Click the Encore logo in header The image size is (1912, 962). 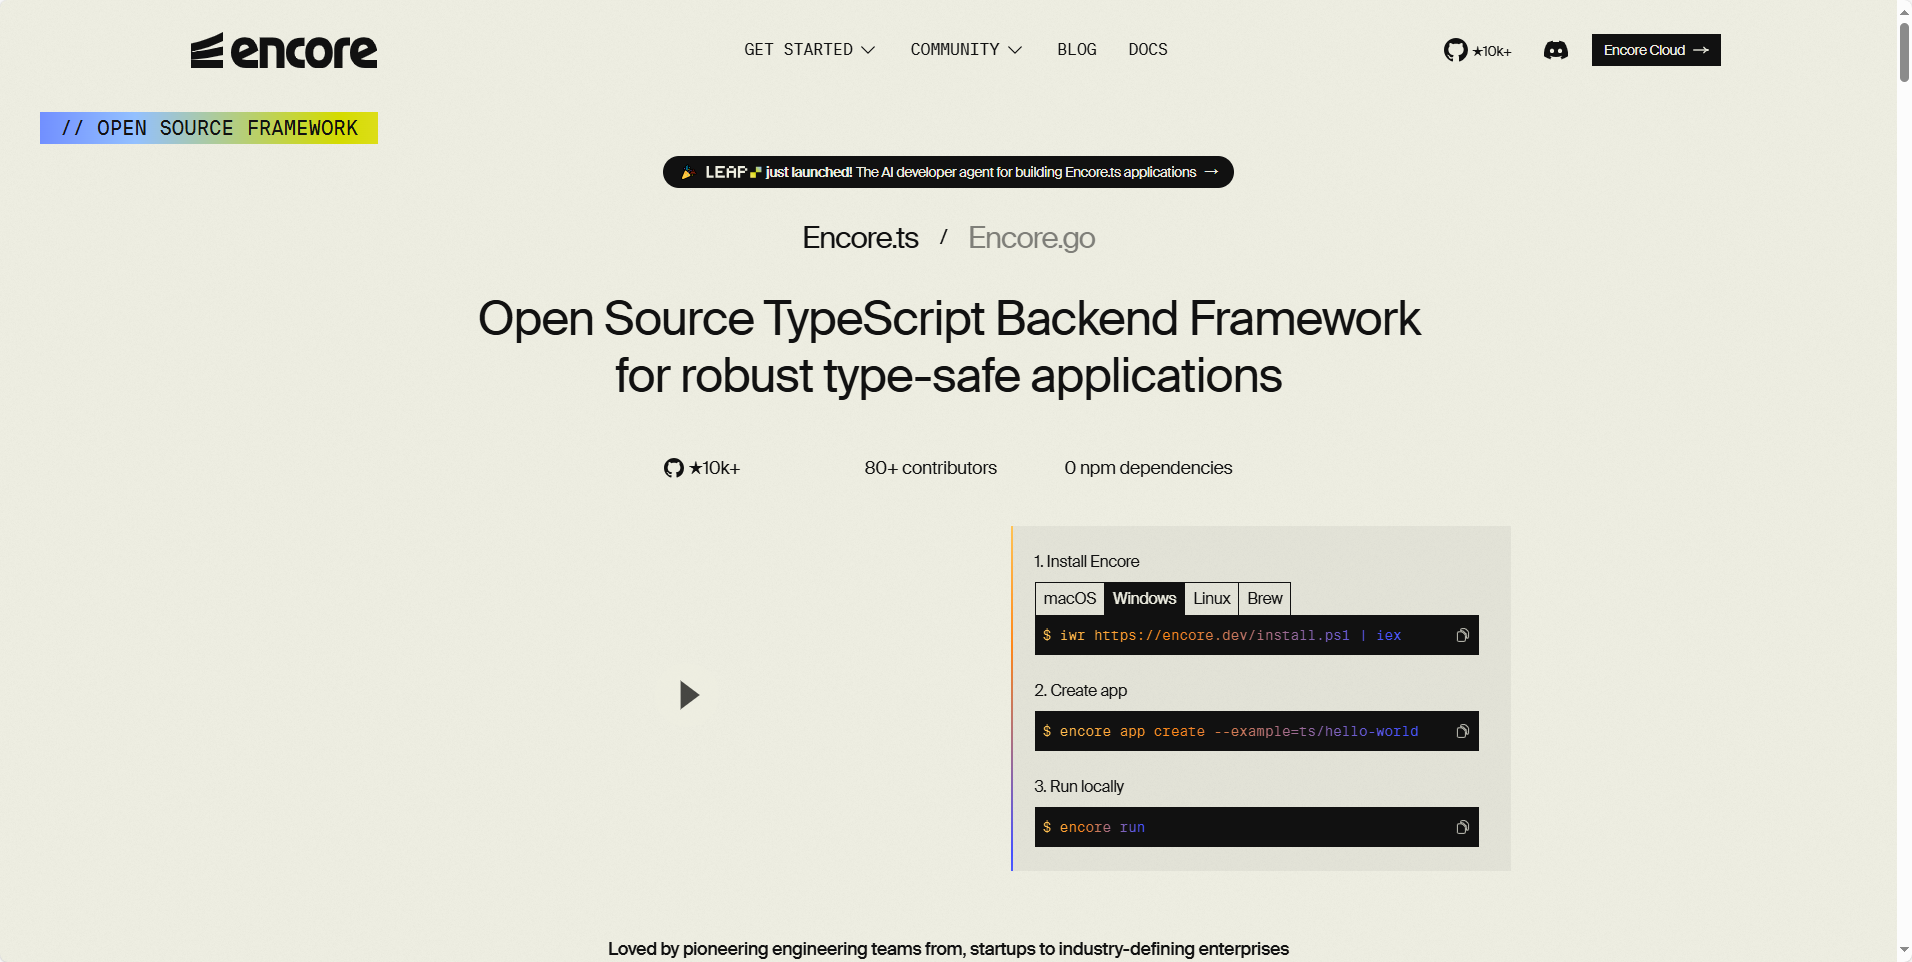tap(284, 51)
